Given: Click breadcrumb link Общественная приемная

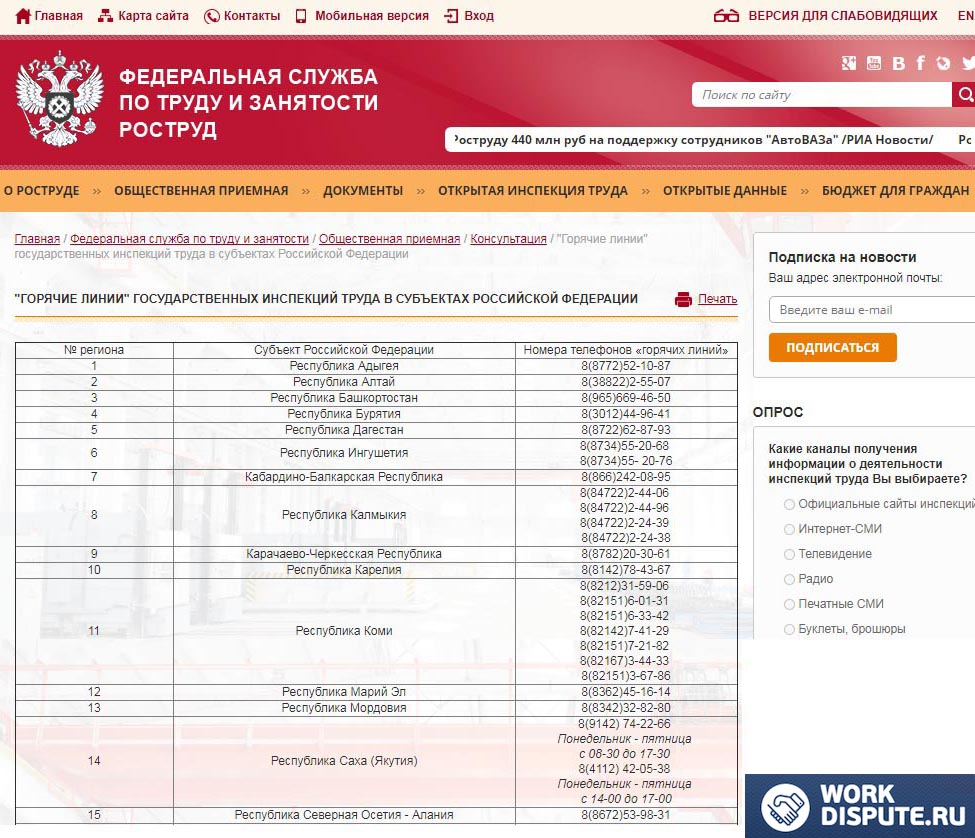Looking at the screenshot, I should click(389, 239).
